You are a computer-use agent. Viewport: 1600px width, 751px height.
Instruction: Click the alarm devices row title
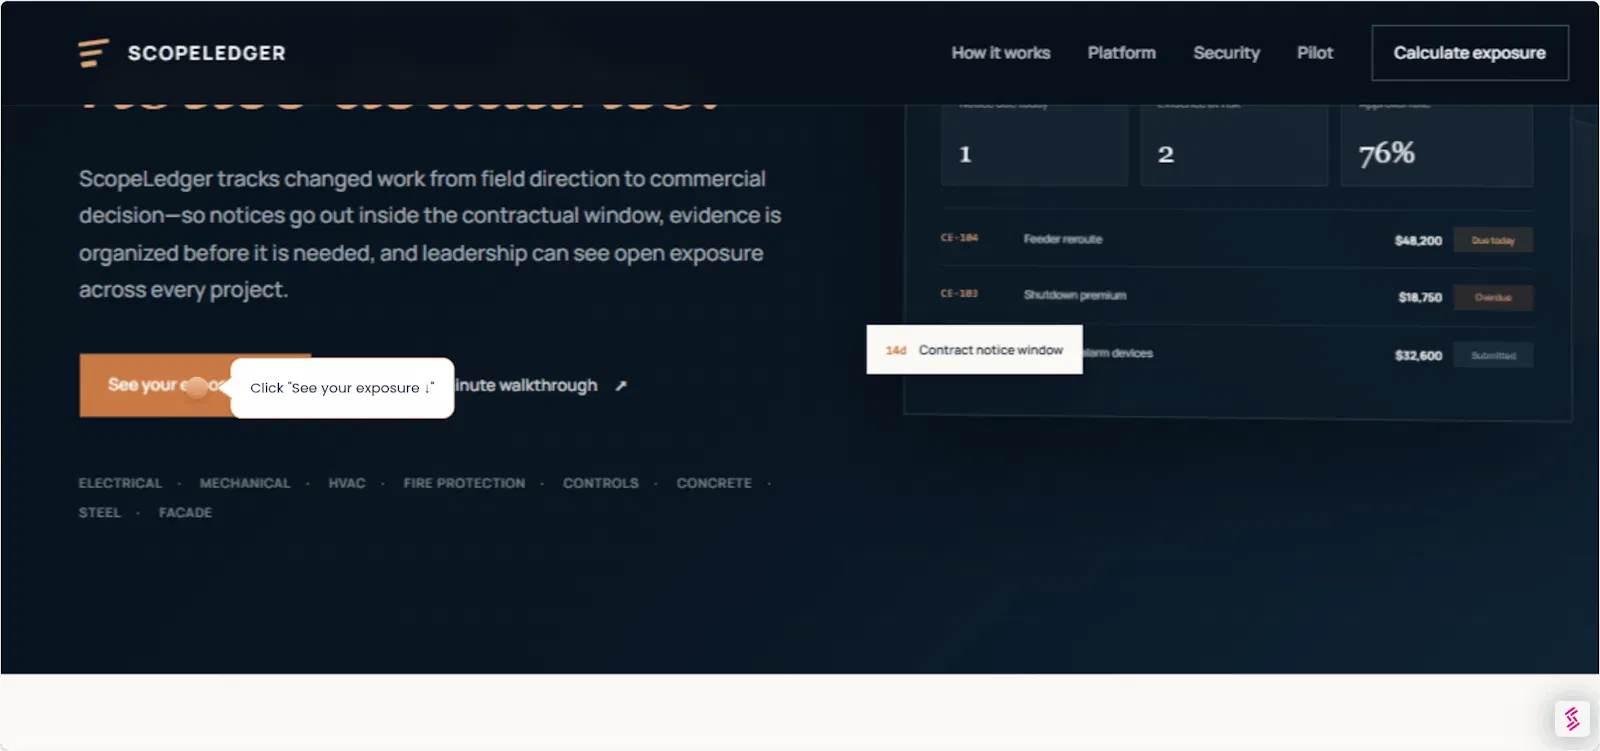point(1118,353)
